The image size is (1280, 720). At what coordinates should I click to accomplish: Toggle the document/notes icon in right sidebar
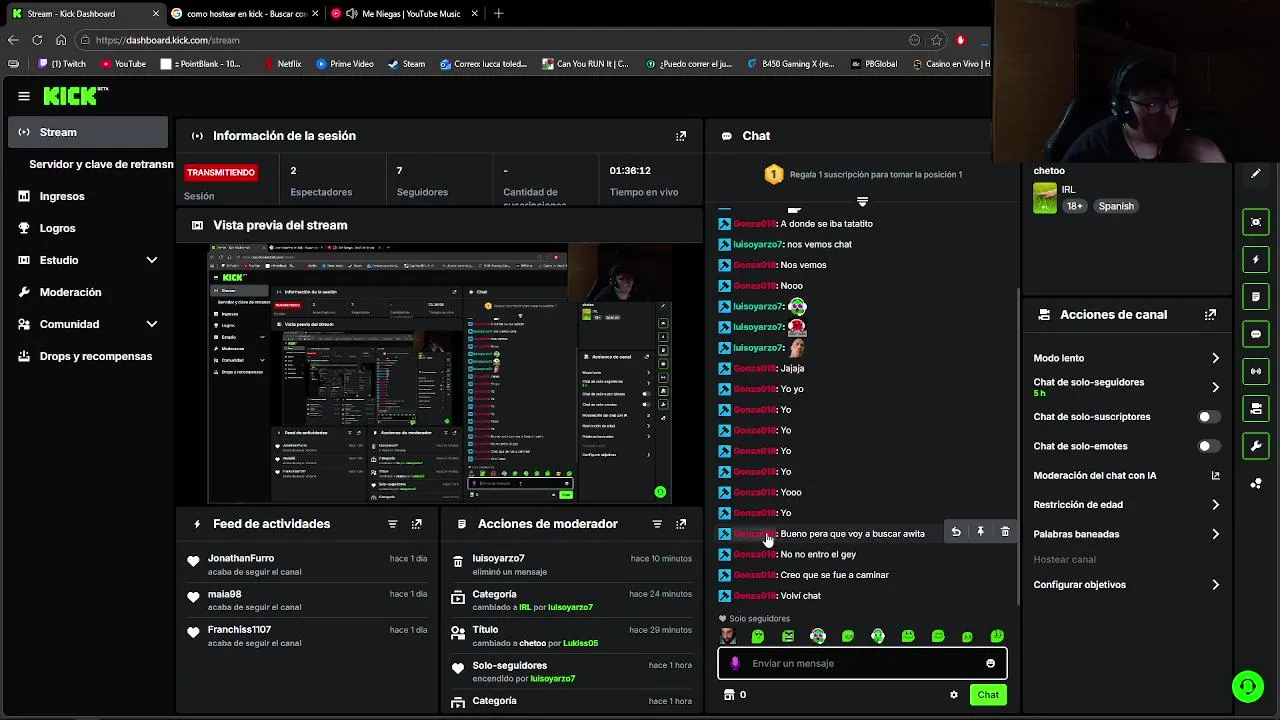pos(1256,297)
